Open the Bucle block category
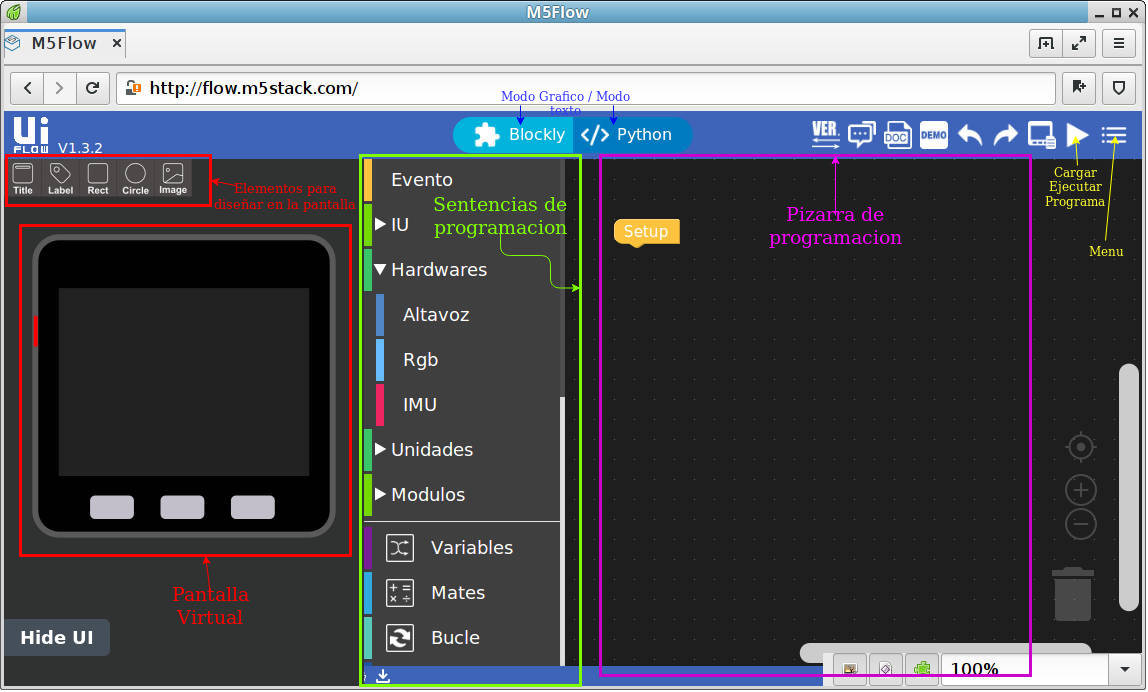This screenshot has height=692, width=1148. point(462,638)
